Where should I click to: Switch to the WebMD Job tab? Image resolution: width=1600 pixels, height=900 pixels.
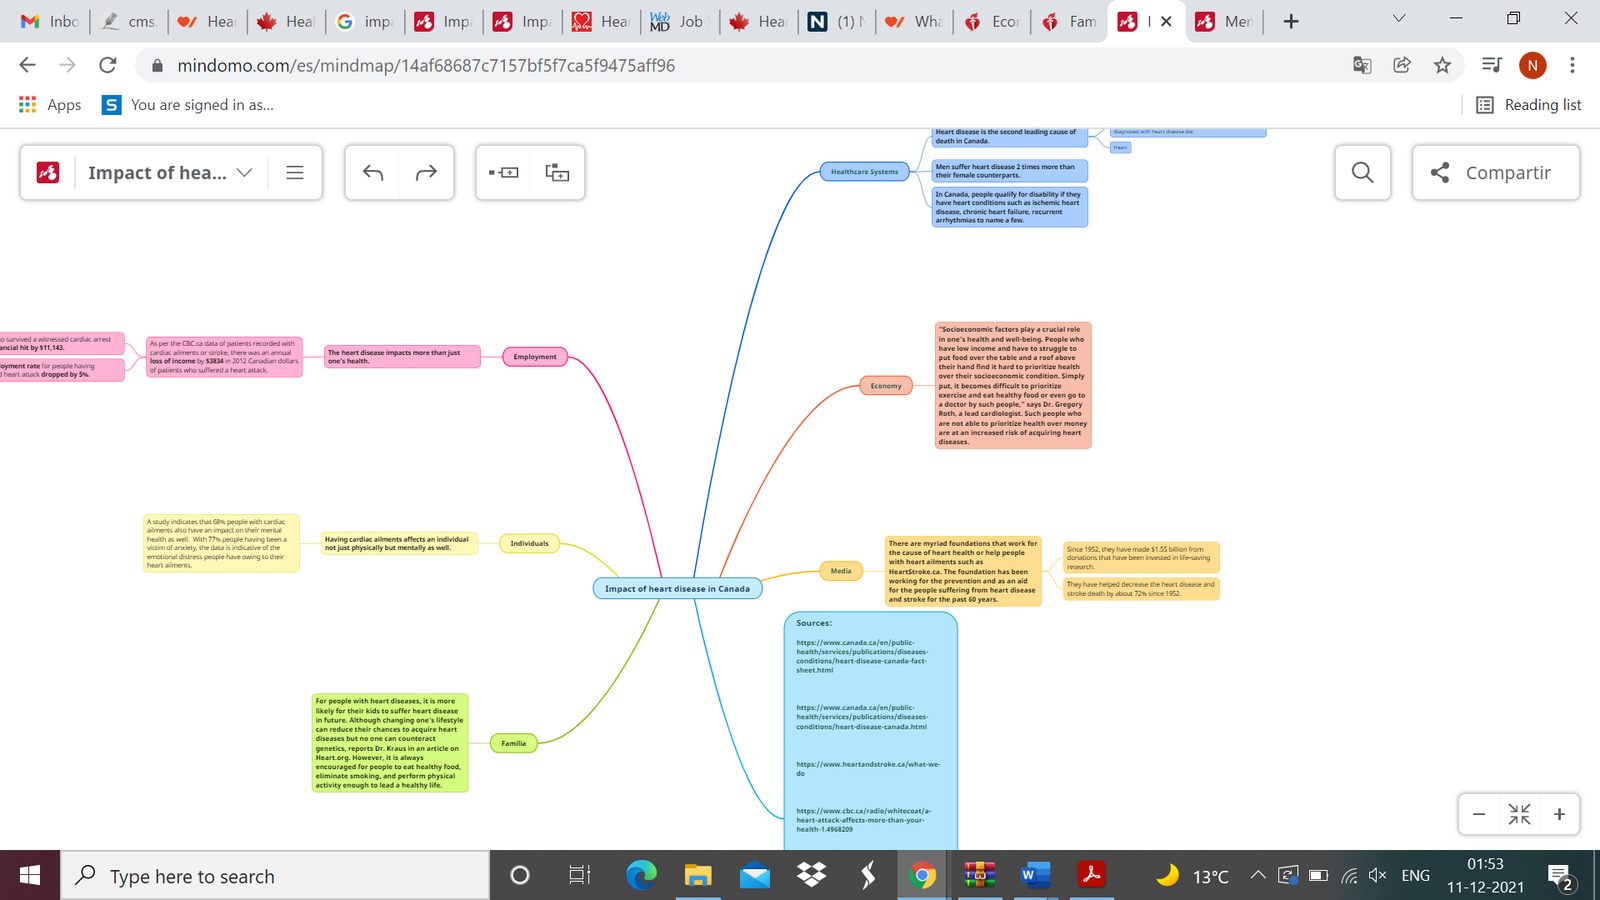coord(678,21)
